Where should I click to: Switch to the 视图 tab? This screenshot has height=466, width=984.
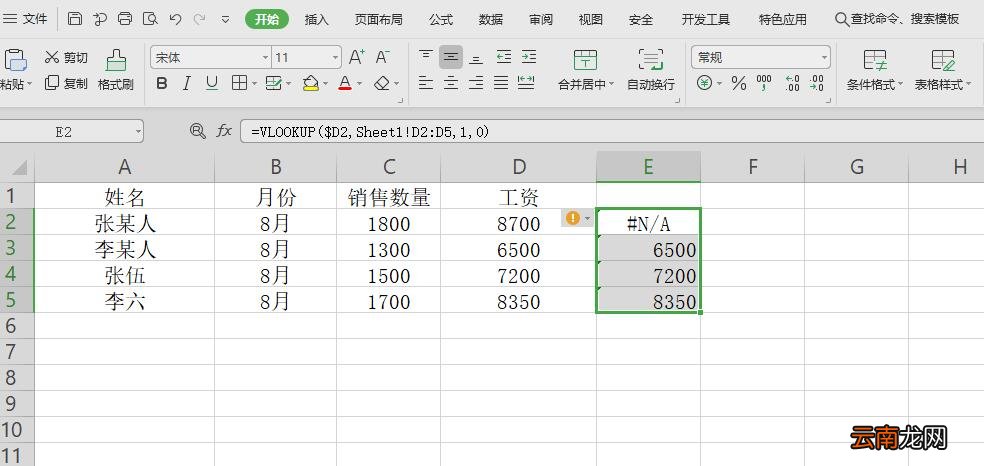click(x=591, y=19)
